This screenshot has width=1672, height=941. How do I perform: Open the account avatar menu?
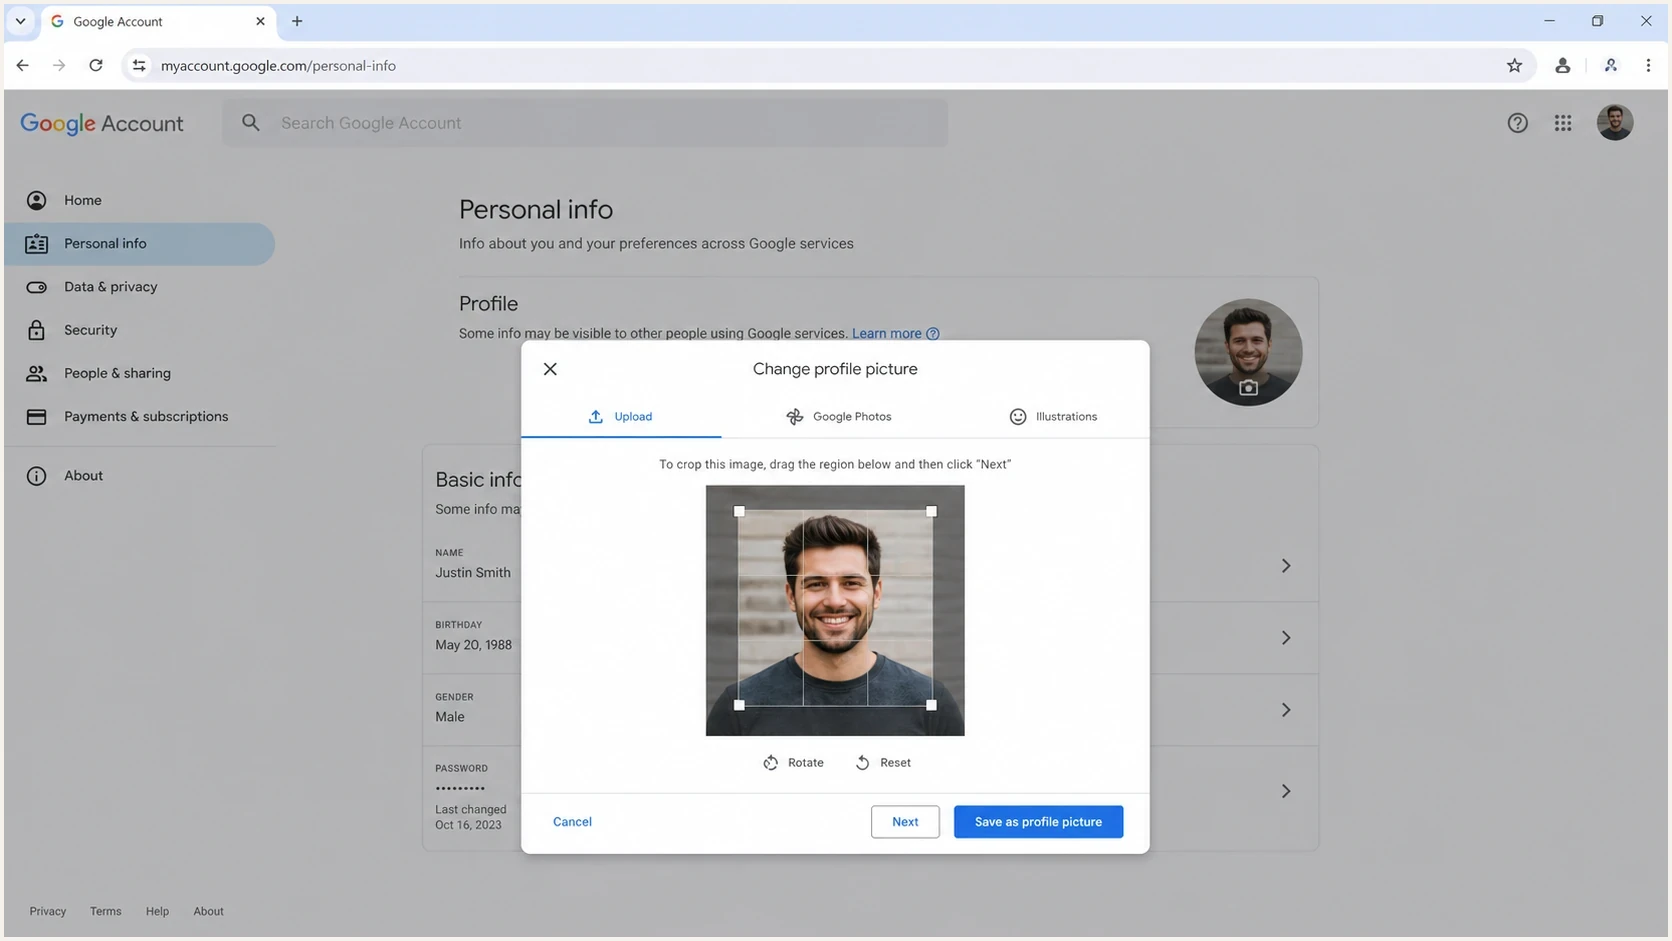[1615, 123]
